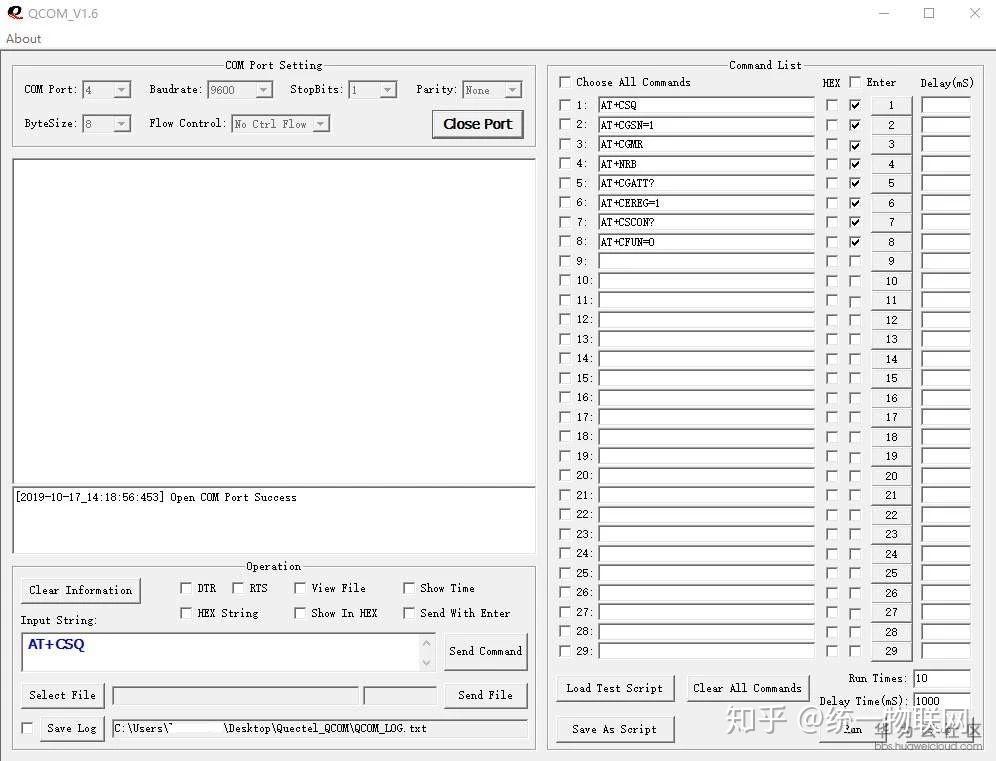Toggle the Send With Enter checkbox
This screenshot has width=996, height=761.
(409, 613)
